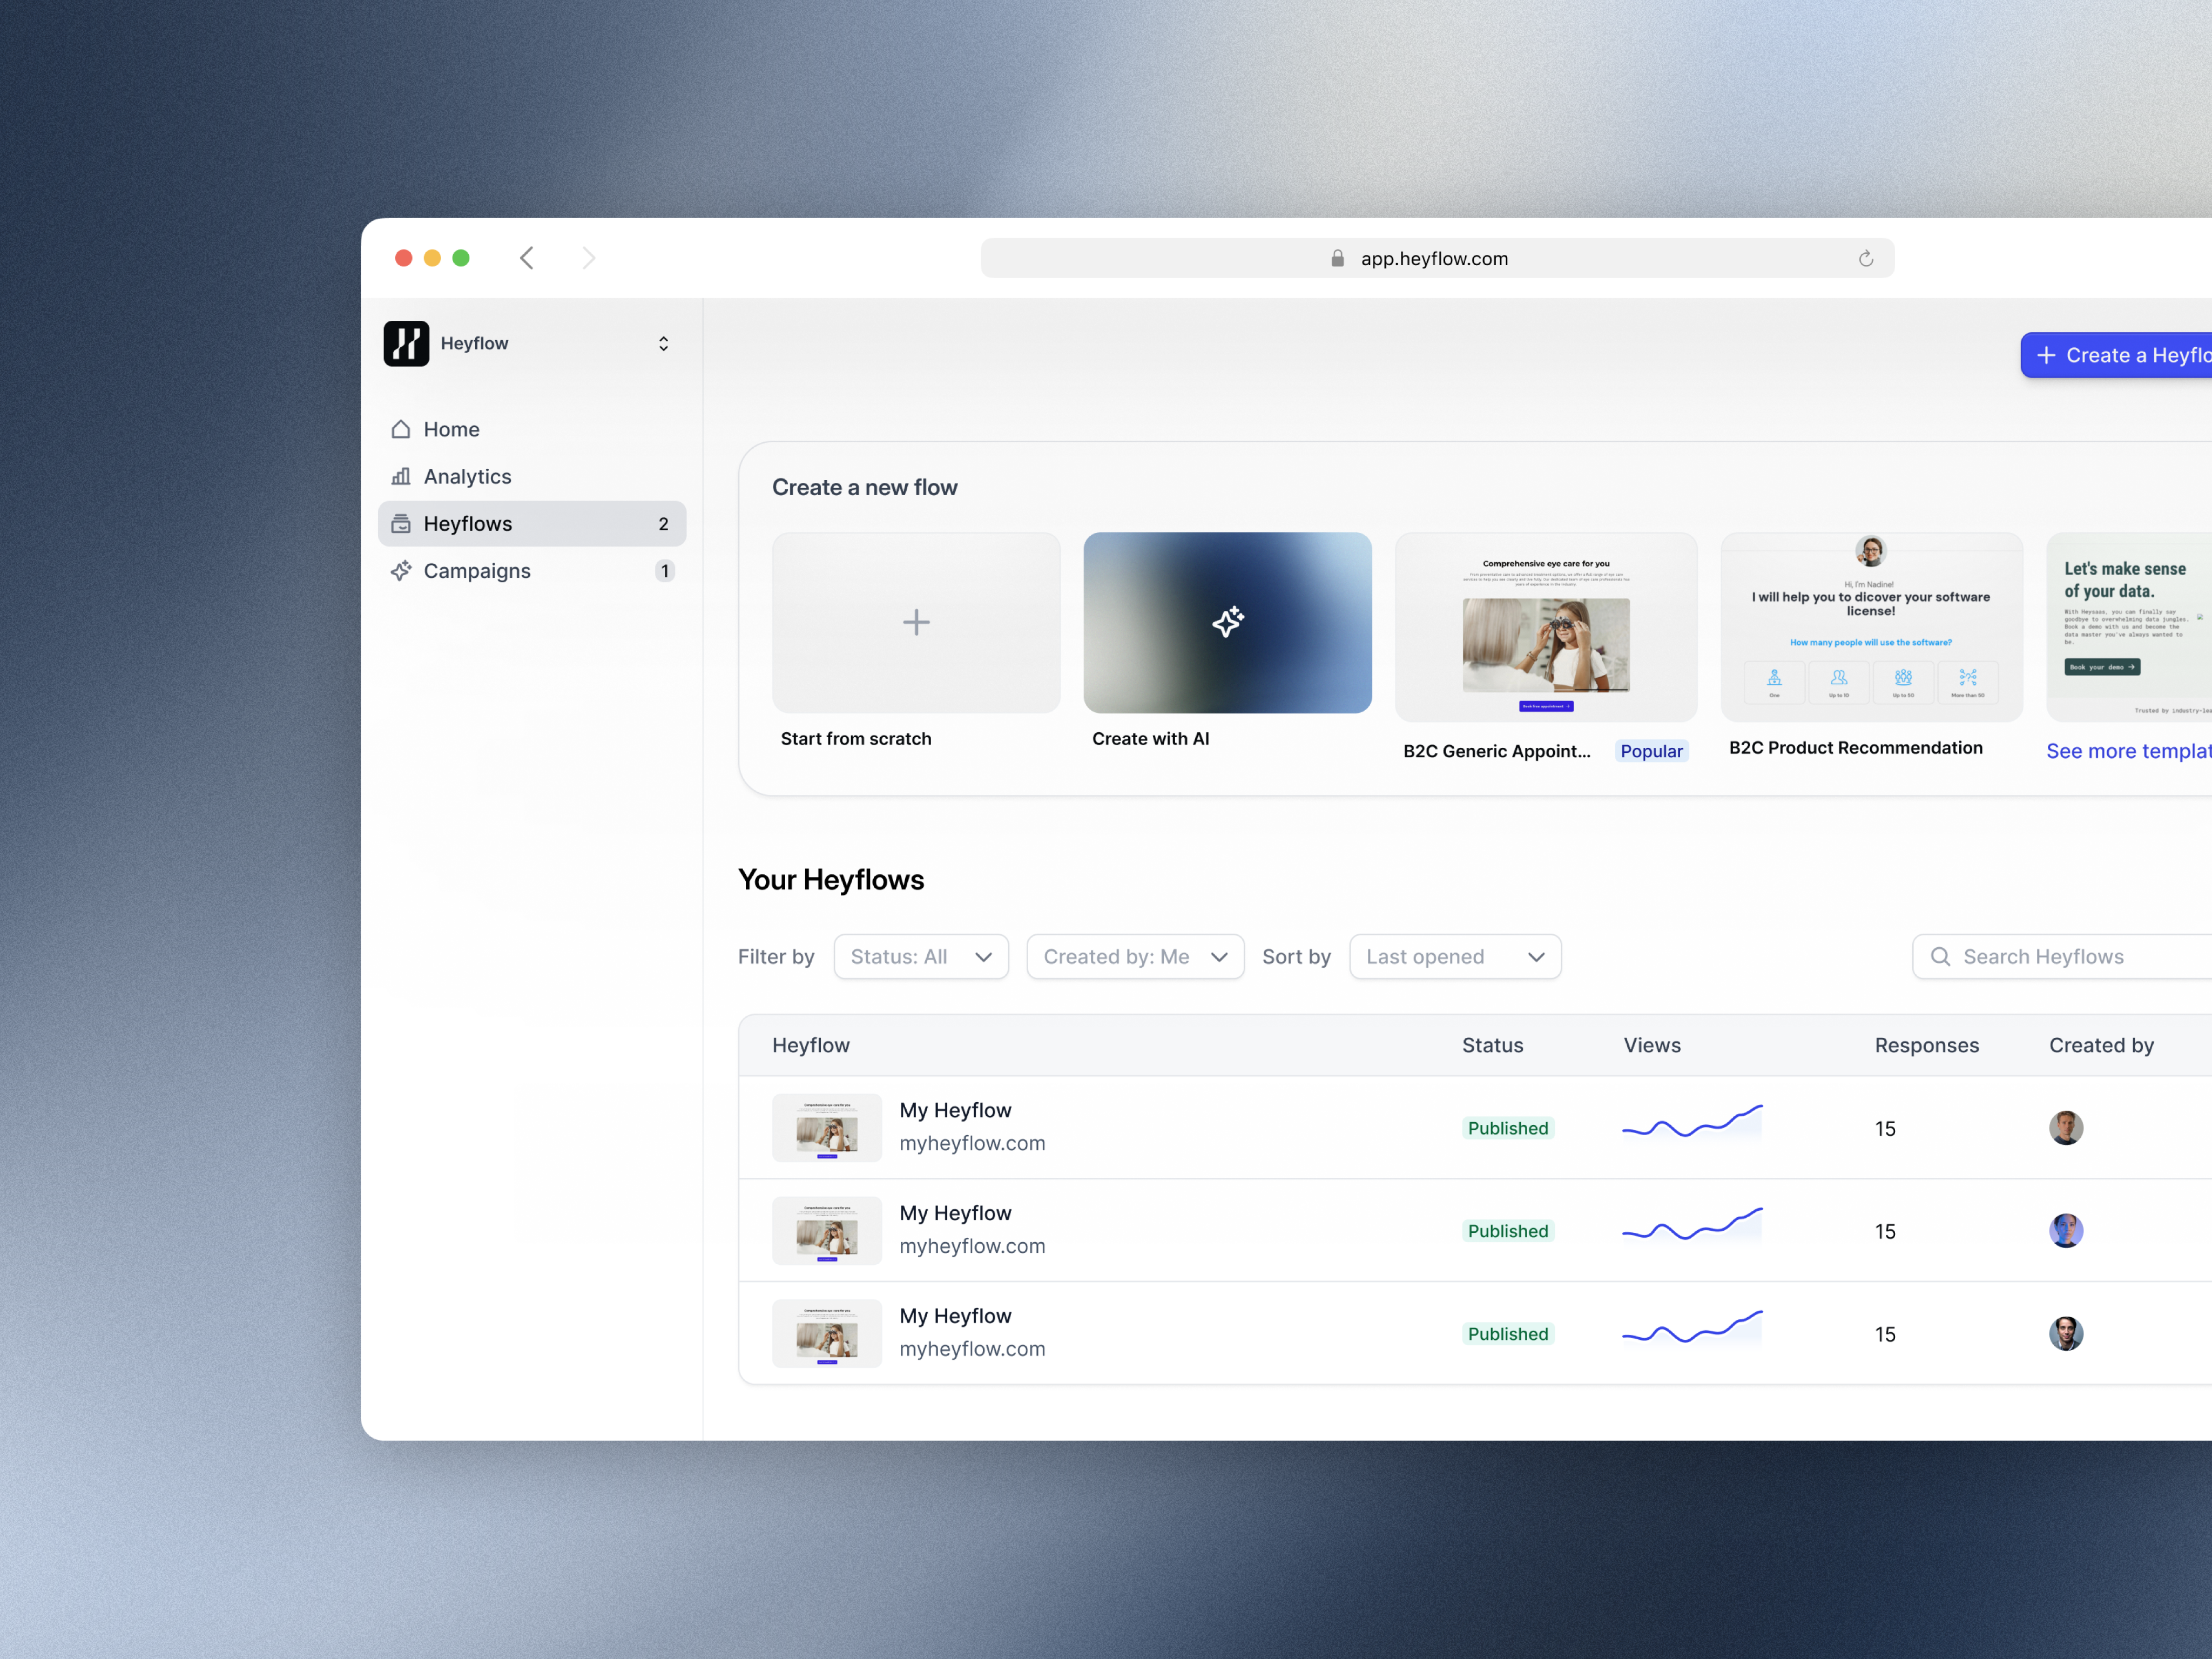Image resolution: width=2212 pixels, height=1659 pixels.
Task: Open B2C Product Recommendation template
Action: [1870, 627]
